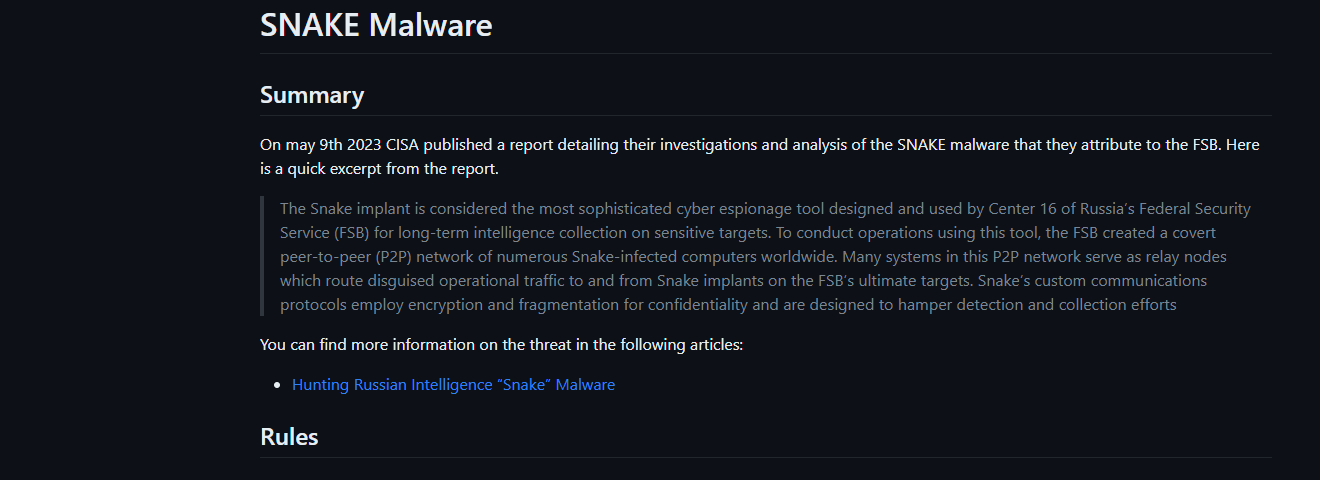This screenshot has height=480, width=1320.
Task: Click the divider line under SNAKE Malware
Action: tap(766, 53)
